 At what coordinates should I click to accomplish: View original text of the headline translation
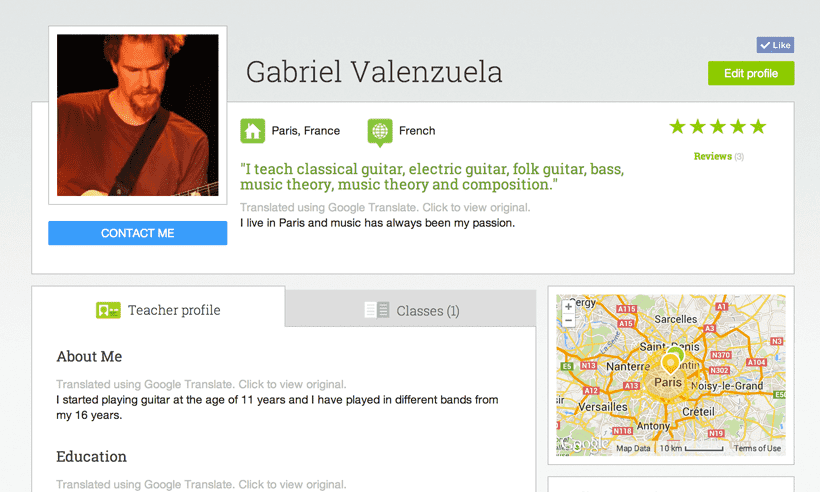point(385,208)
